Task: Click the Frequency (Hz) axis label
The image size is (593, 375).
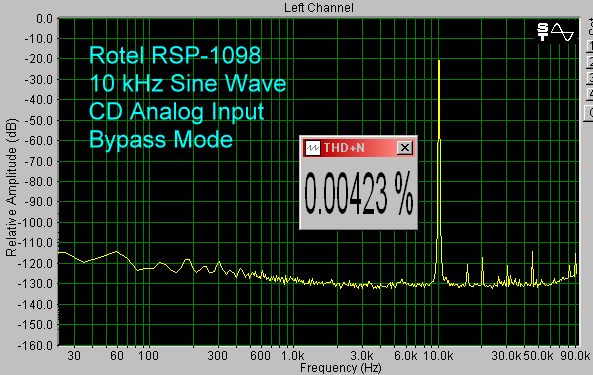Action: [x=340, y=368]
